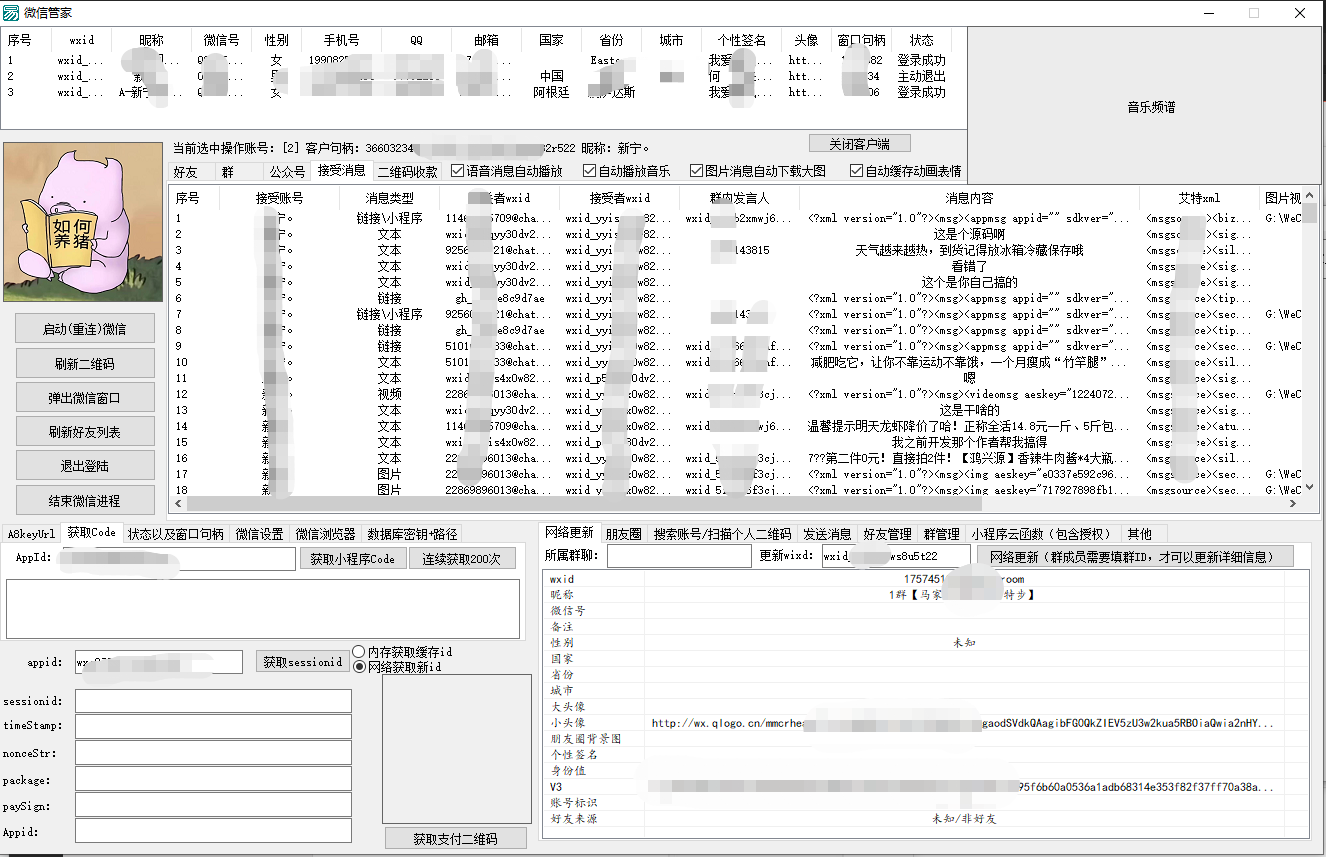Open the 状态以及窗口句柄 tab
The width and height of the screenshot is (1326, 857).
pos(176,534)
